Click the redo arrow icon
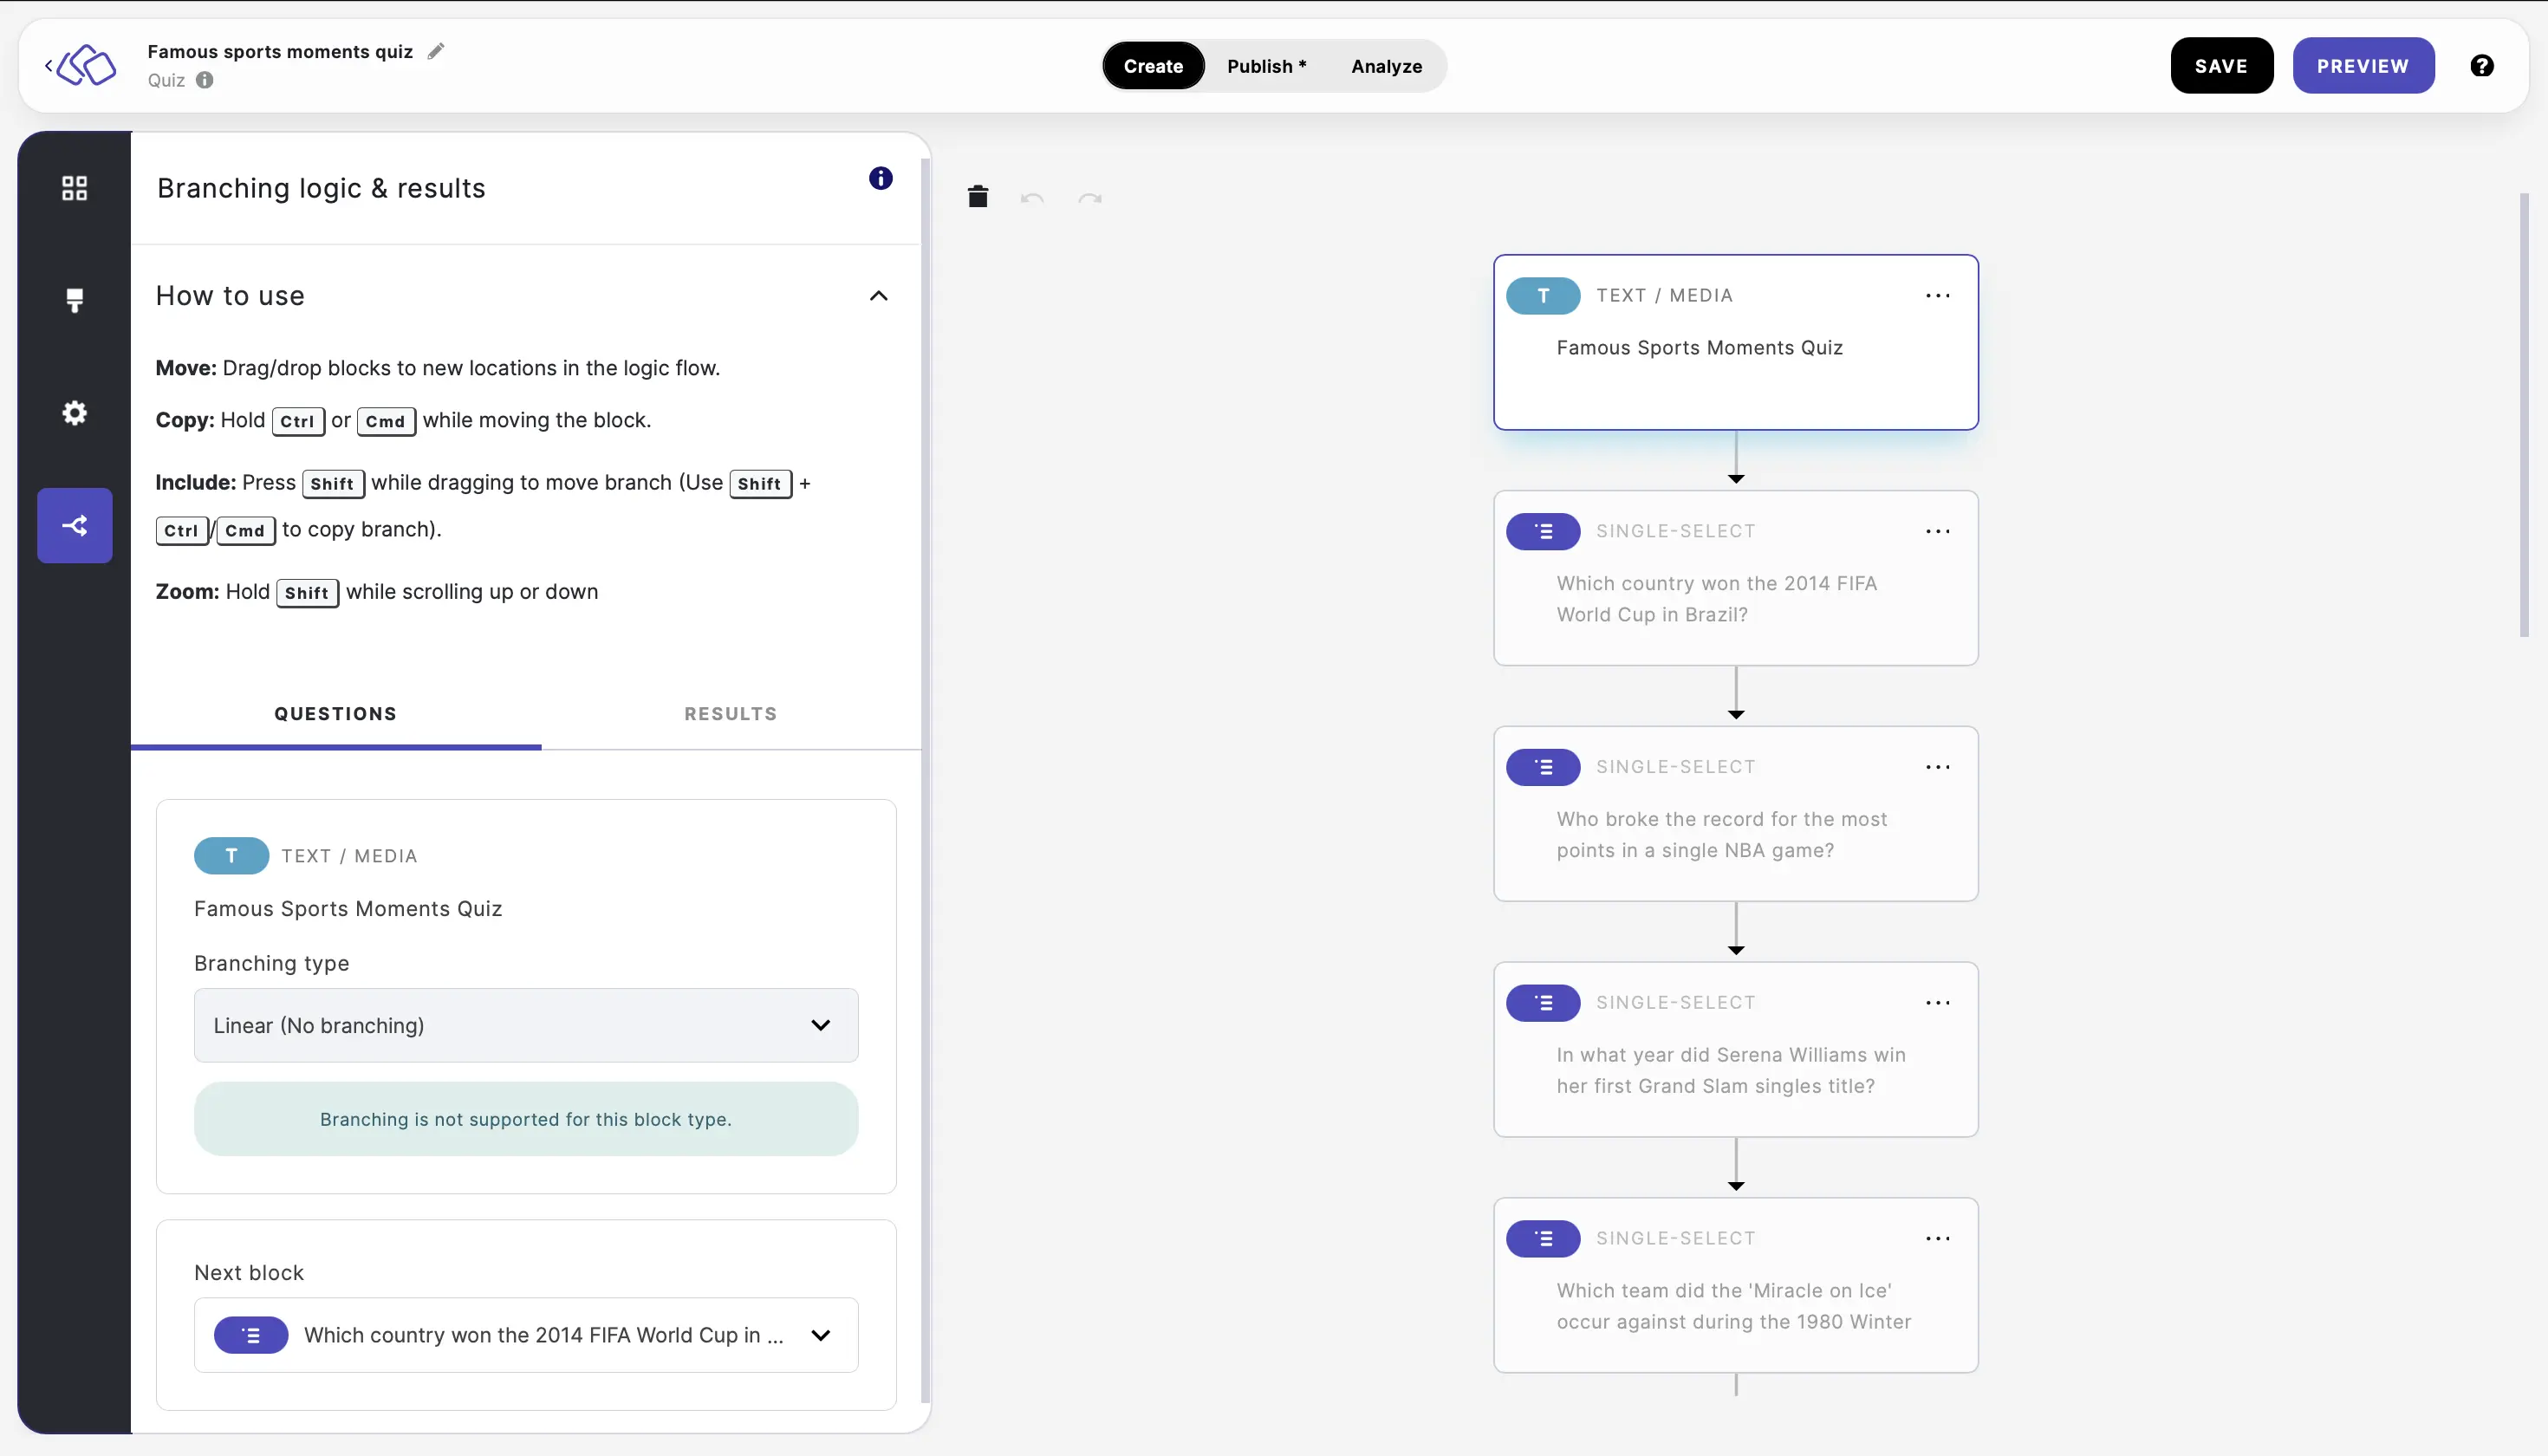The image size is (2548, 1456). [1090, 199]
